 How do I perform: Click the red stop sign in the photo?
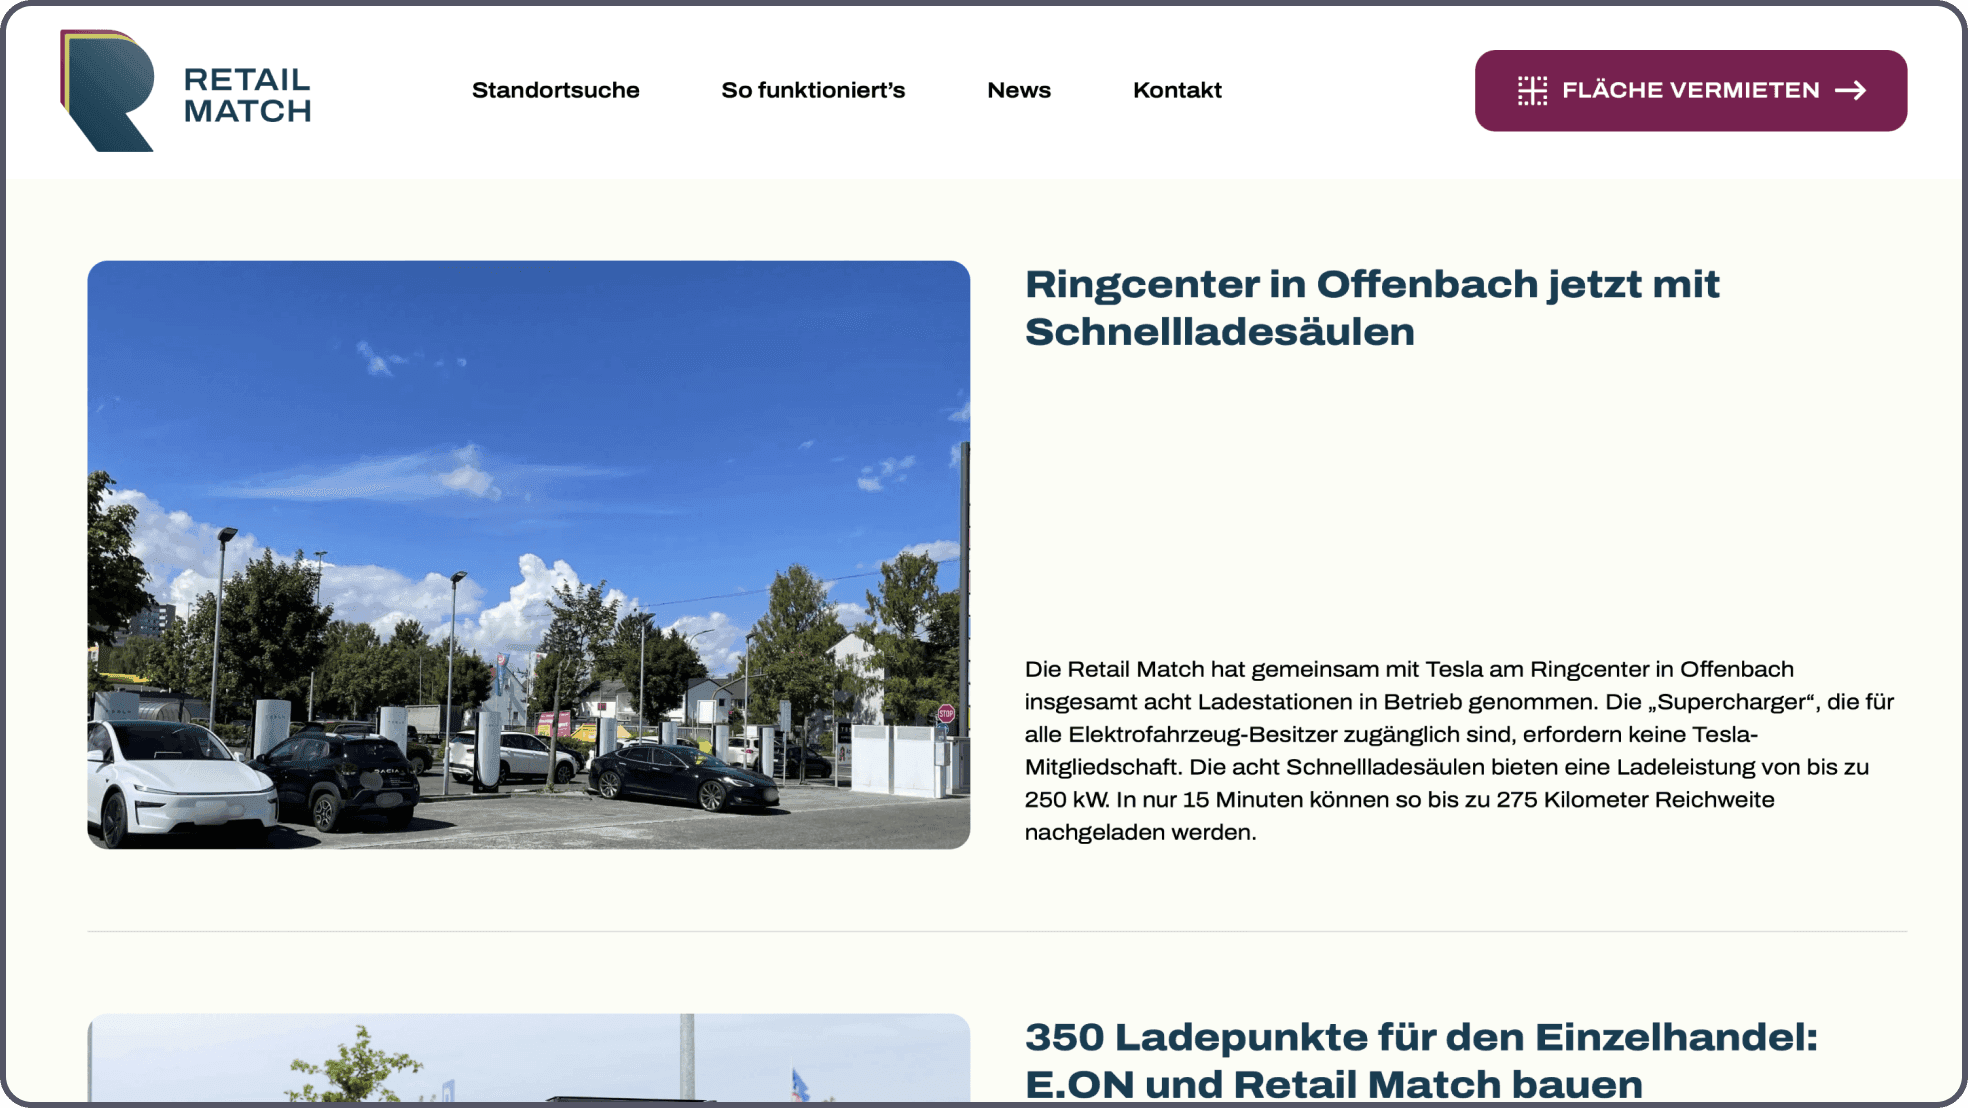(946, 713)
